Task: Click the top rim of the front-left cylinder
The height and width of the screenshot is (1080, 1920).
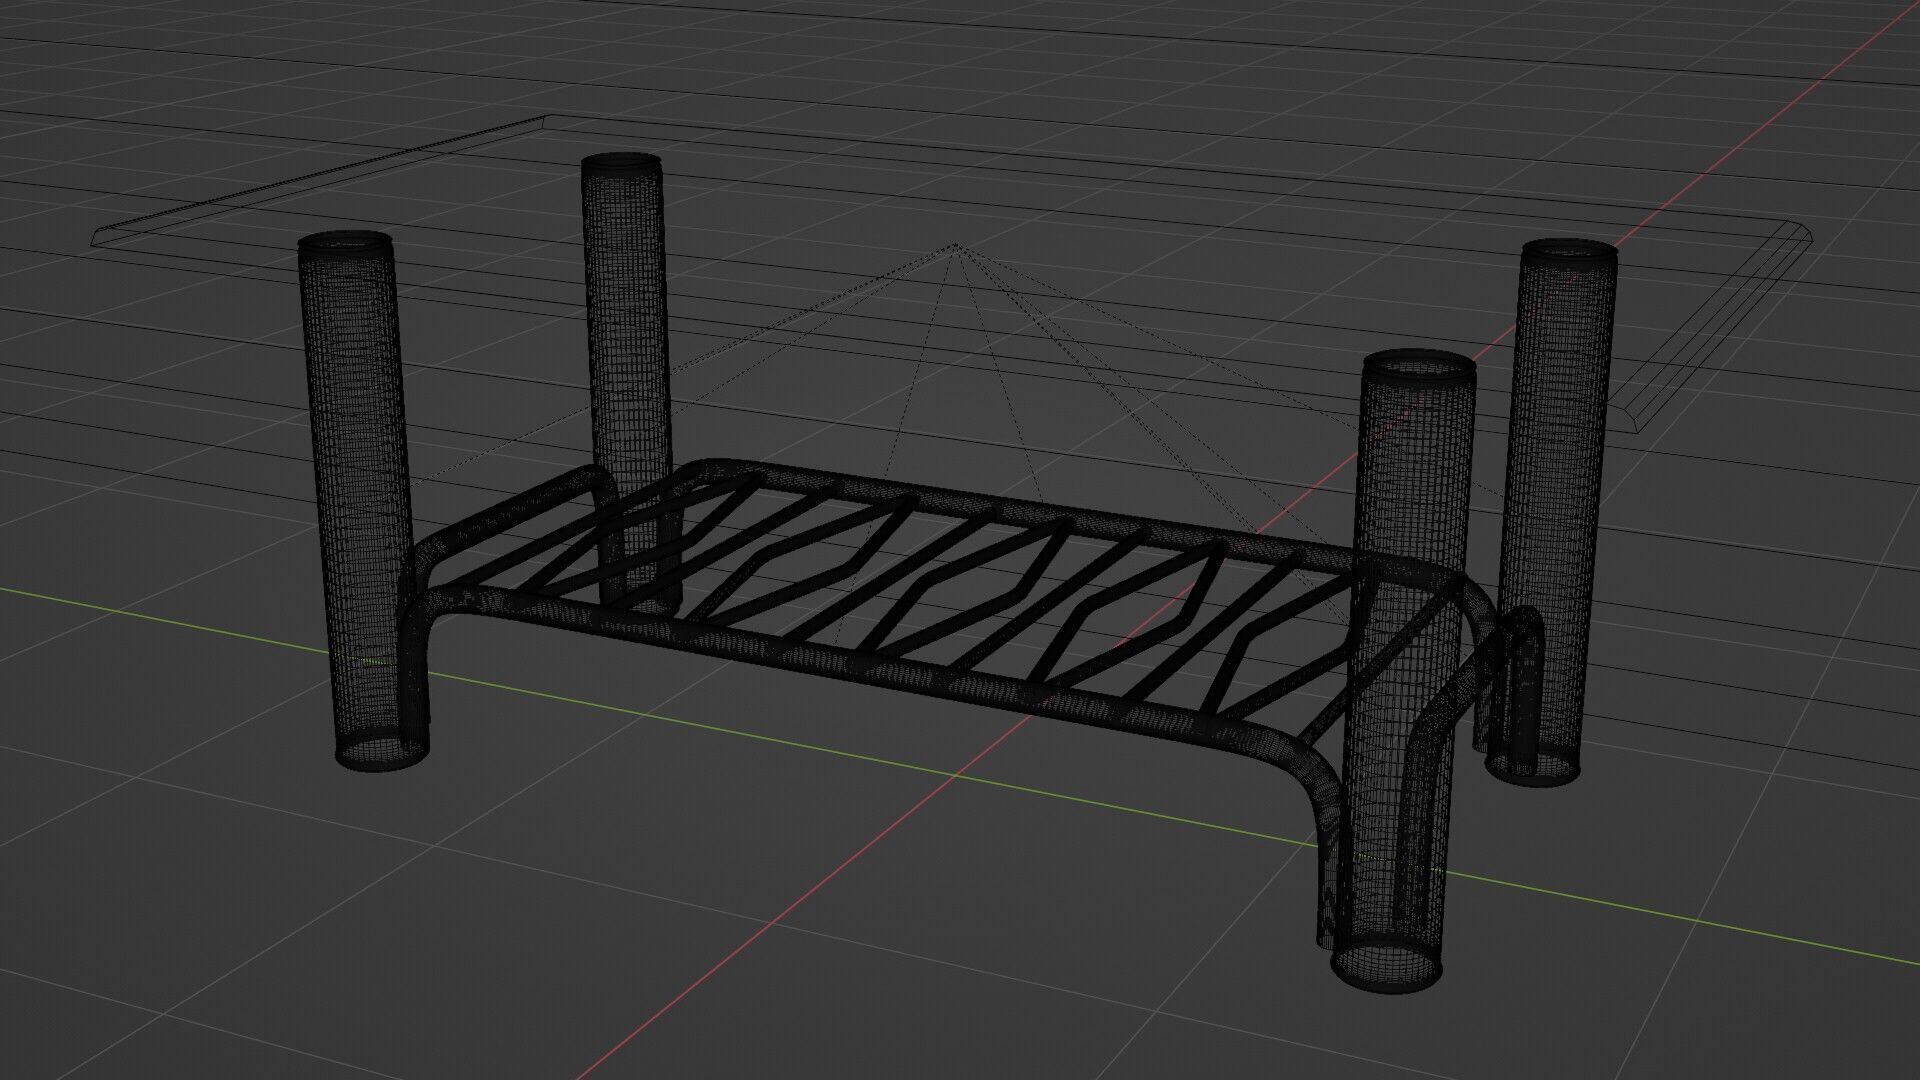Action: (x=345, y=241)
